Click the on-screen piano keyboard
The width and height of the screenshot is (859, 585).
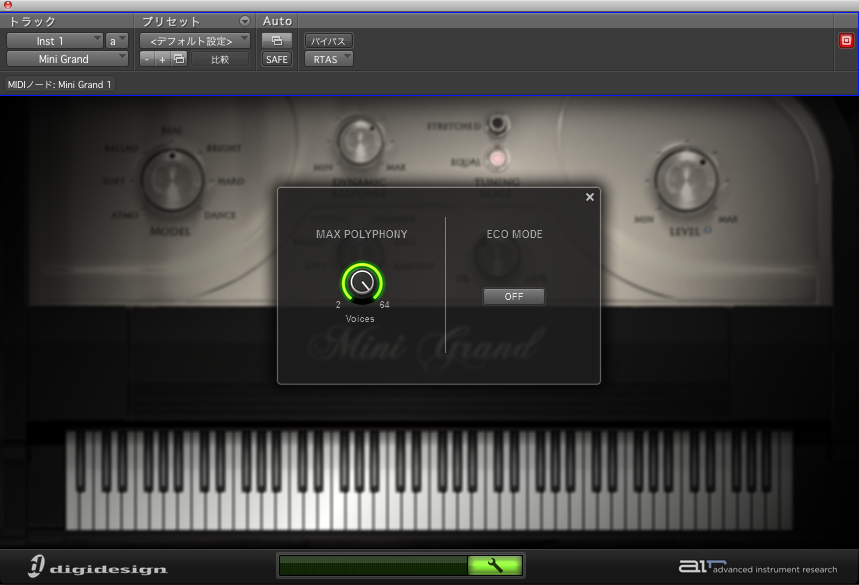(x=429, y=480)
